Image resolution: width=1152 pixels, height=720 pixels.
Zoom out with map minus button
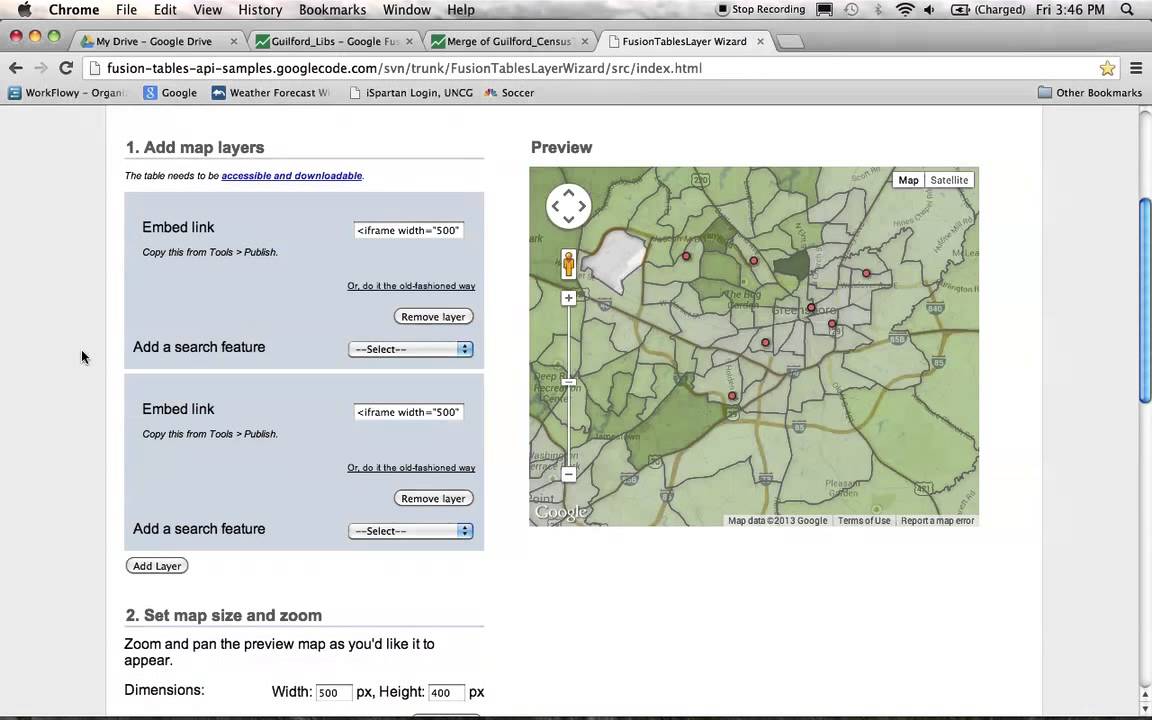[x=569, y=475]
